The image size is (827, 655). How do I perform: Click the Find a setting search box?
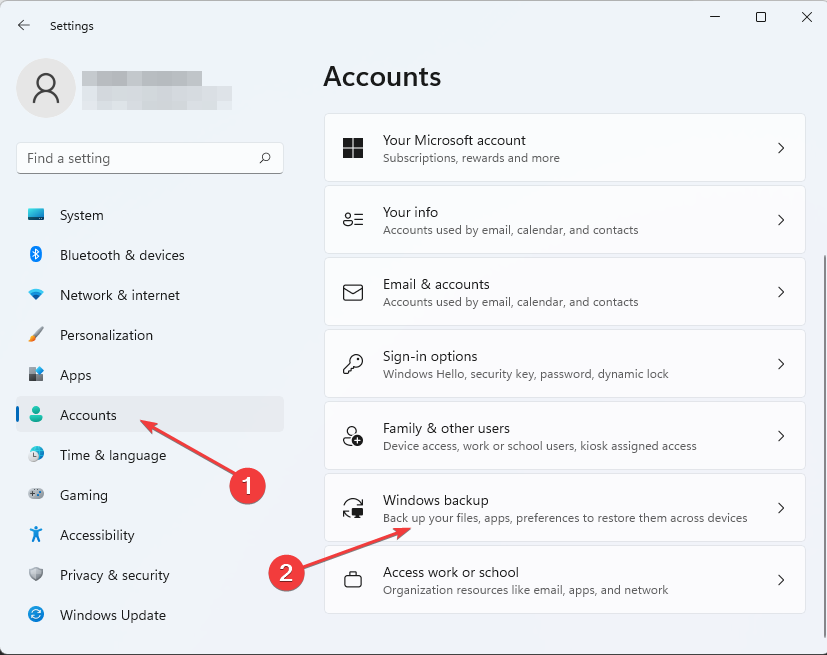click(x=140, y=158)
